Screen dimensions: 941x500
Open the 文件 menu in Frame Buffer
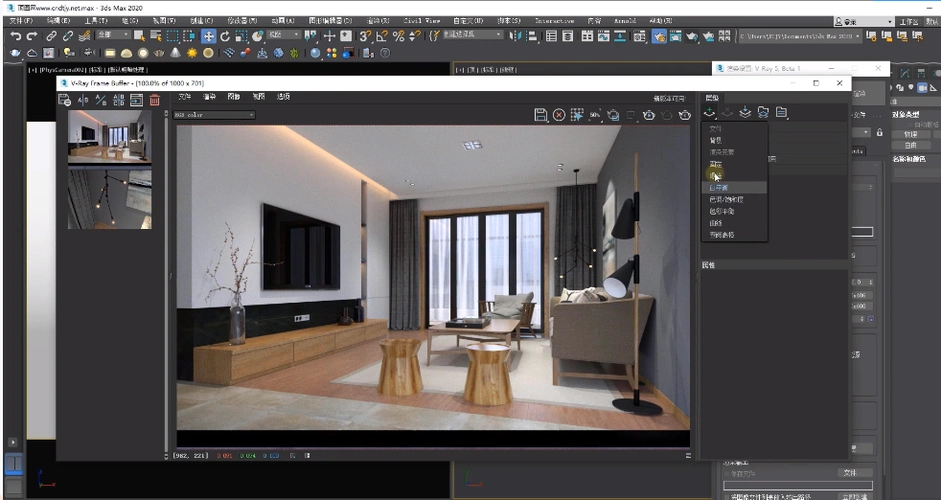[184, 97]
